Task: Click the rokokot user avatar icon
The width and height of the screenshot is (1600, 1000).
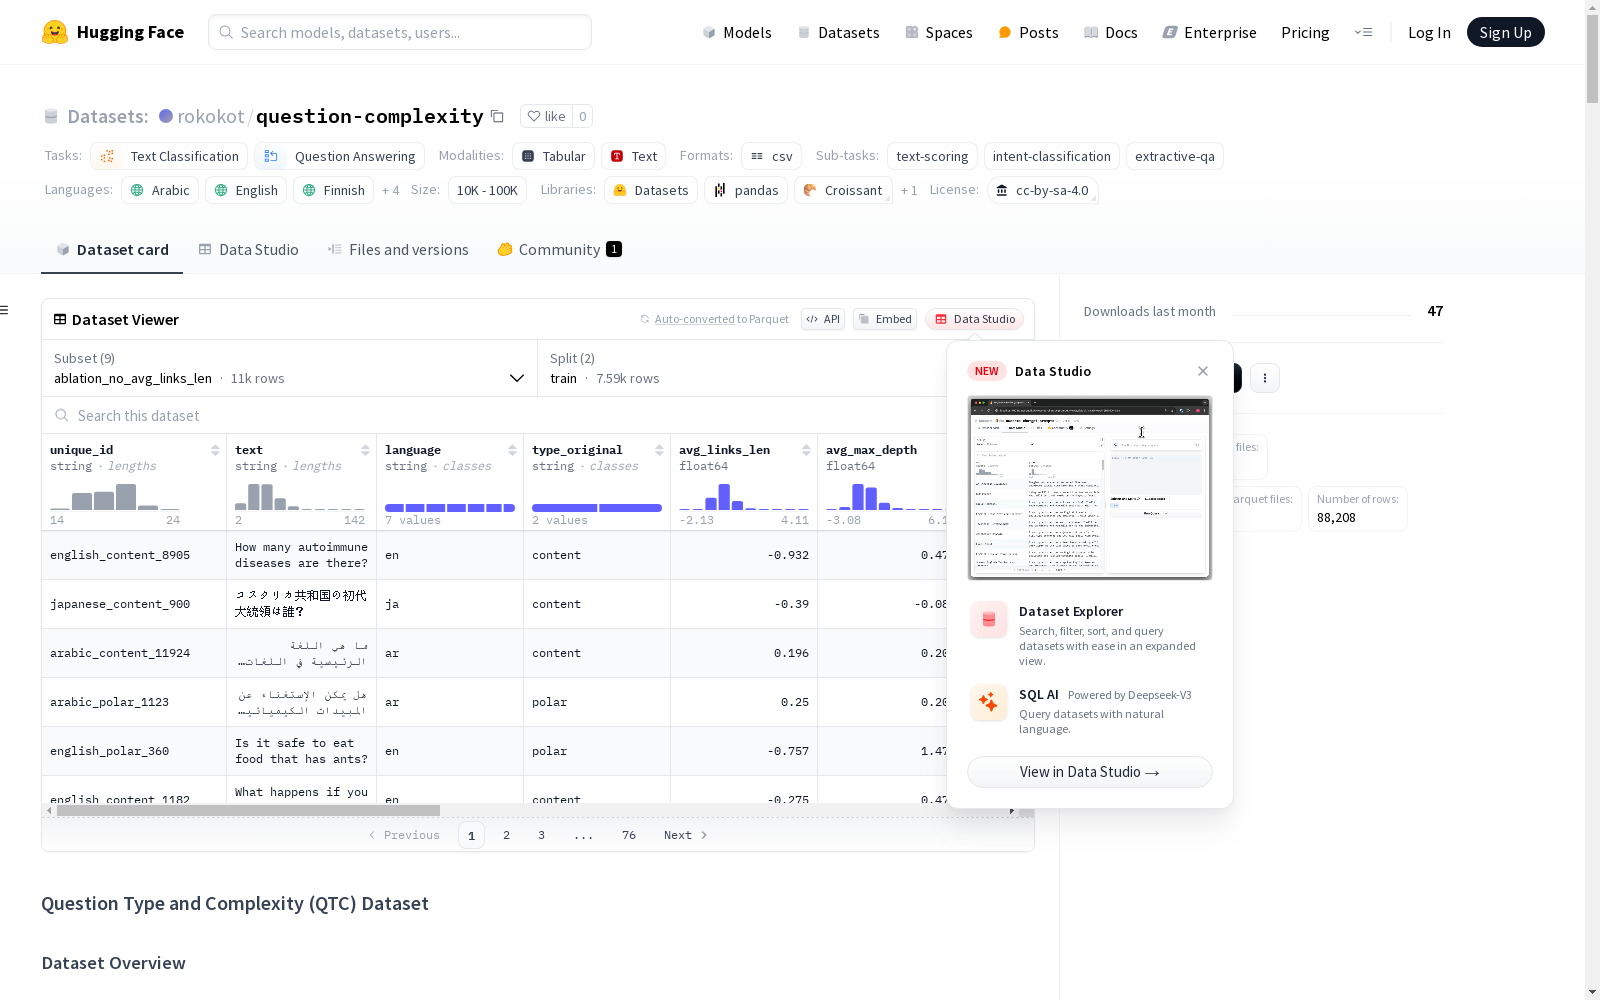Action: [166, 116]
